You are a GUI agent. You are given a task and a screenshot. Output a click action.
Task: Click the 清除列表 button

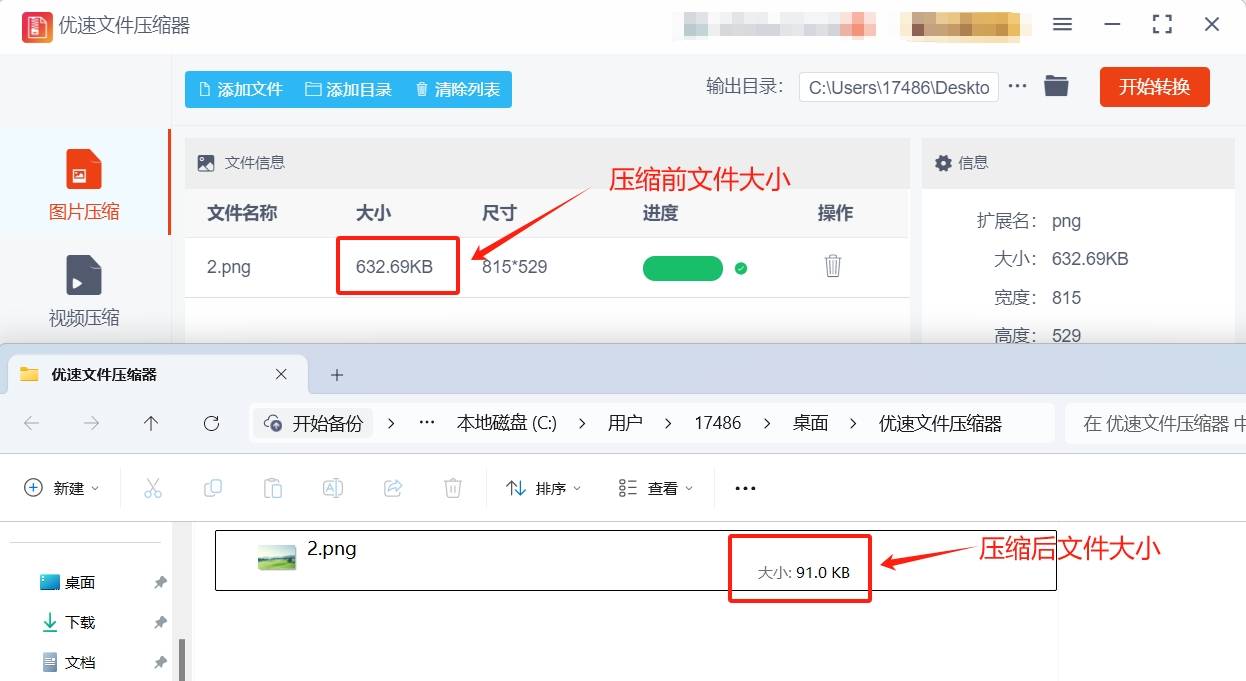pos(456,89)
